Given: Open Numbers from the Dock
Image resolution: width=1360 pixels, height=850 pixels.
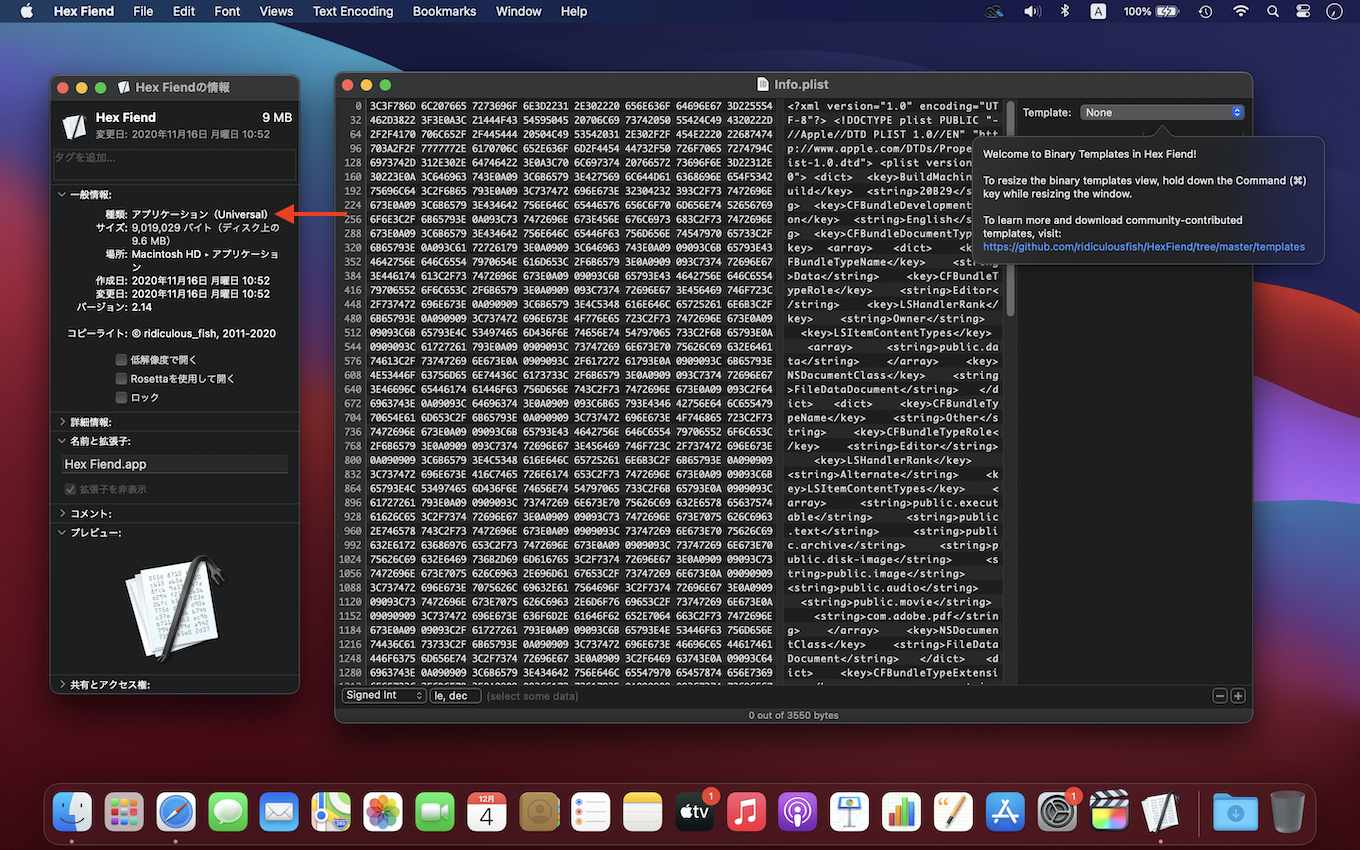Looking at the screenshot, I should coord(903,811).
